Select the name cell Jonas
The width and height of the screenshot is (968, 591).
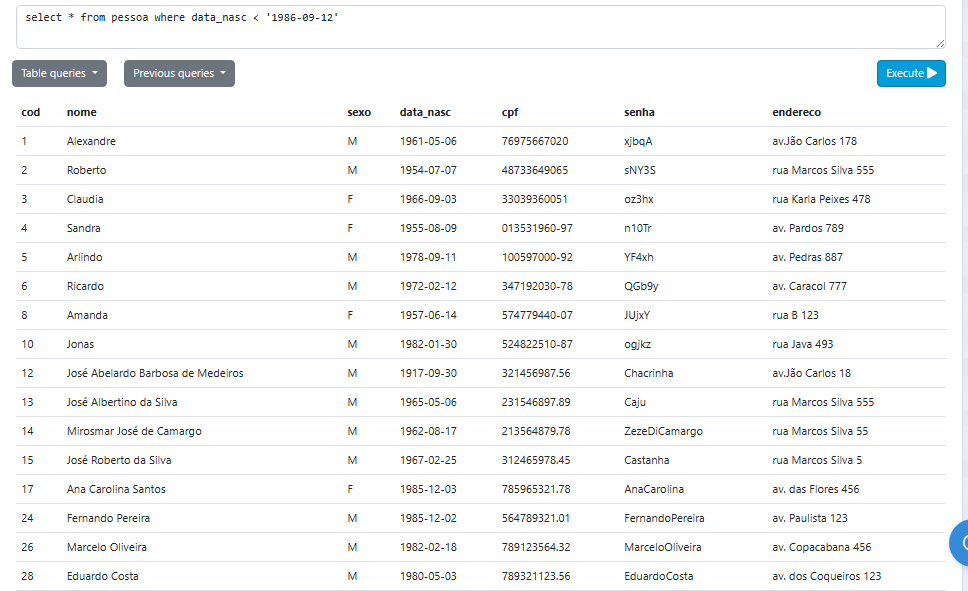[80, 345]
